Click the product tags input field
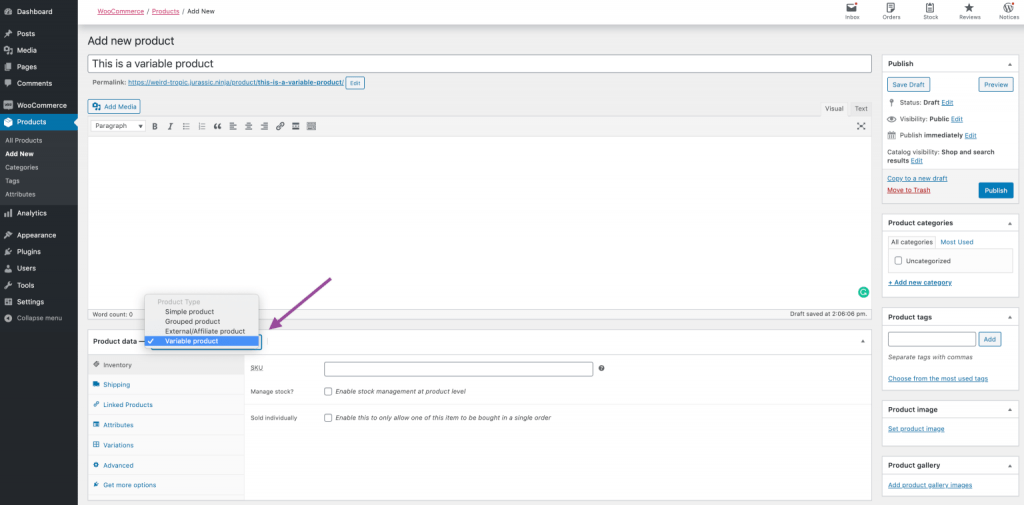Viewport: 1024px width, 505px height. pyautogui.click(x=931, y=340)
